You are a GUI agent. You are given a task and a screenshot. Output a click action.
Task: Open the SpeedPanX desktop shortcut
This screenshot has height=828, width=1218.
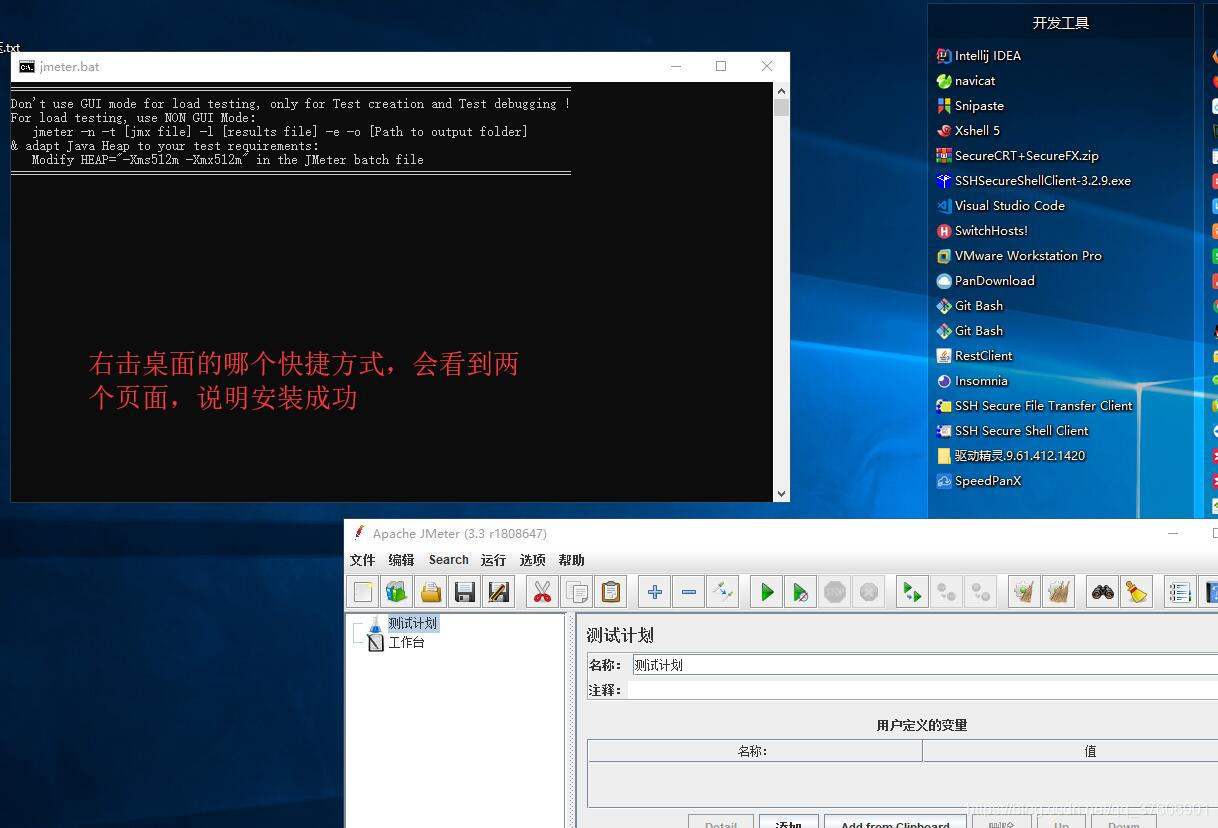point(978,481)
